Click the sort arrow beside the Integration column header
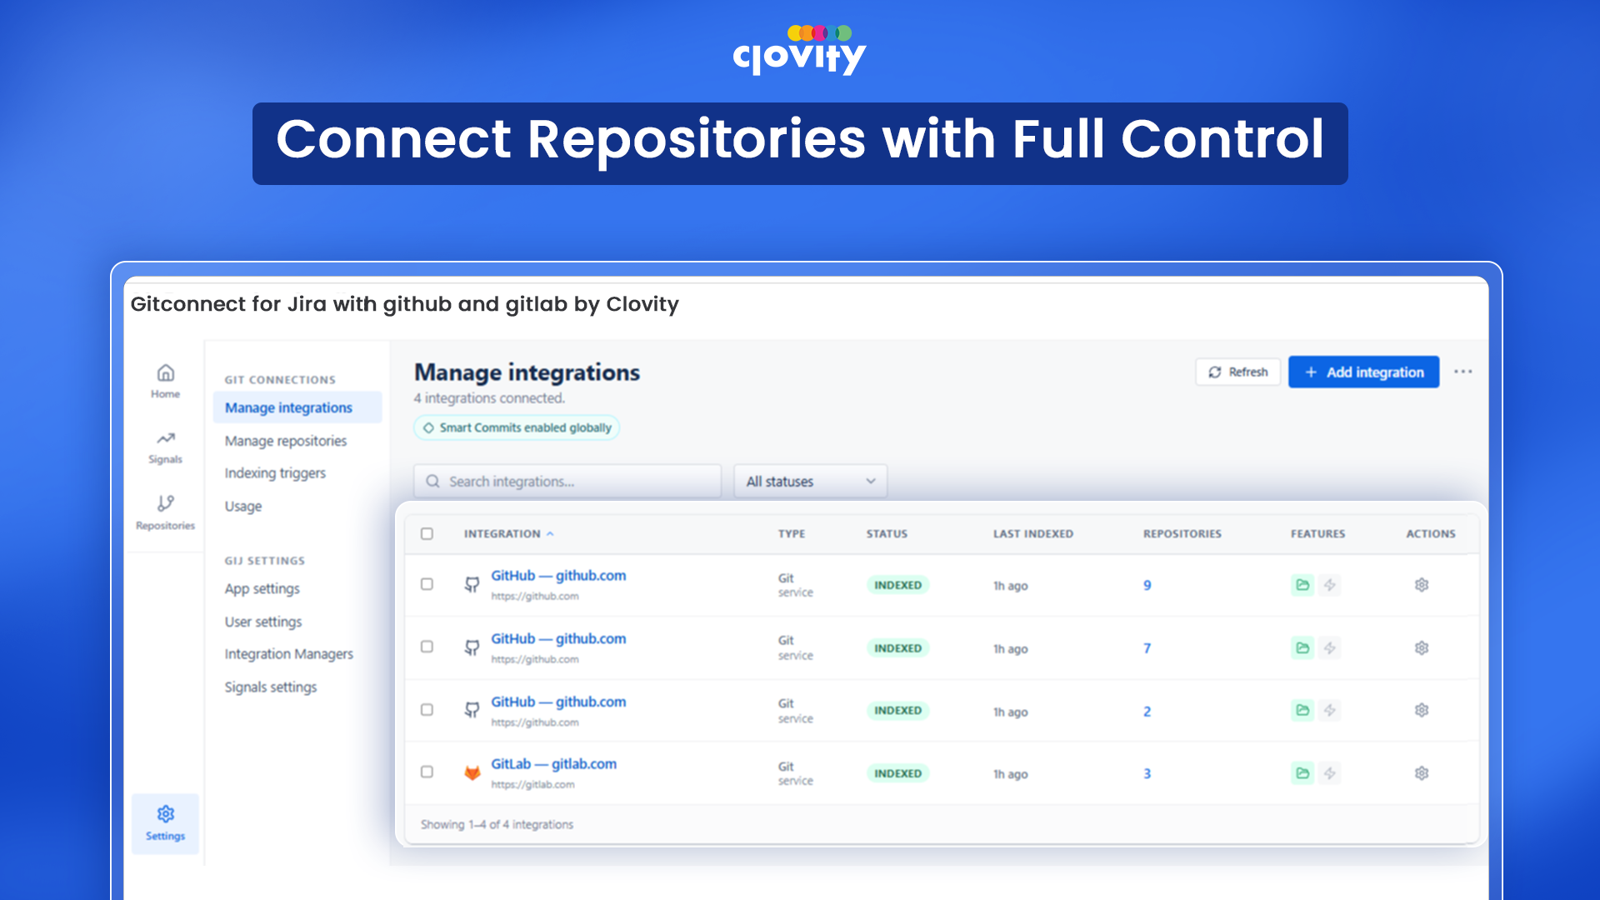The height and width of the screenshot is (900, 1600). (x=550, y=534)
